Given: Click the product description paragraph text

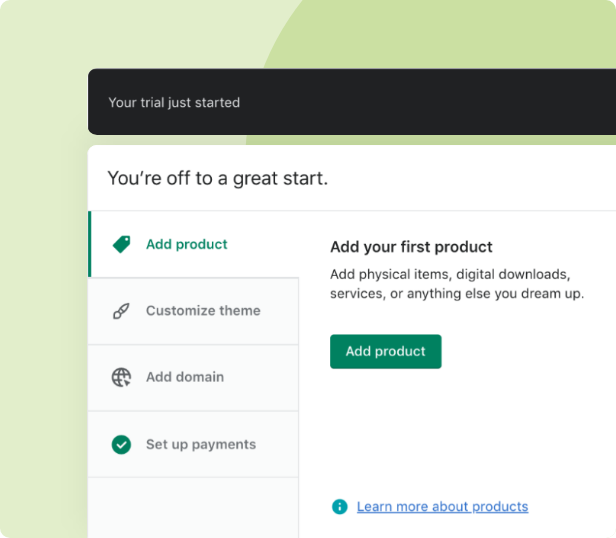Looking at the screenshot, I should 457,284.
